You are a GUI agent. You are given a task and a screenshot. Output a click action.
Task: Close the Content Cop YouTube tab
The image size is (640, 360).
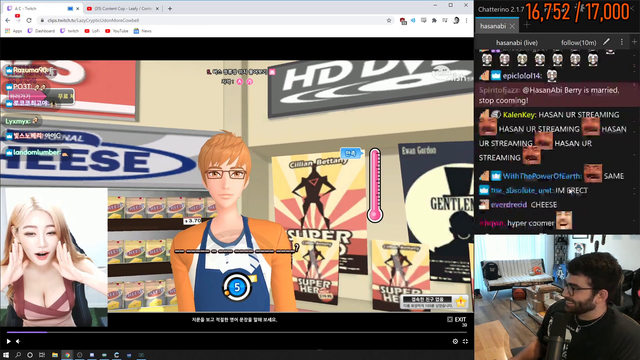(157, 8)
